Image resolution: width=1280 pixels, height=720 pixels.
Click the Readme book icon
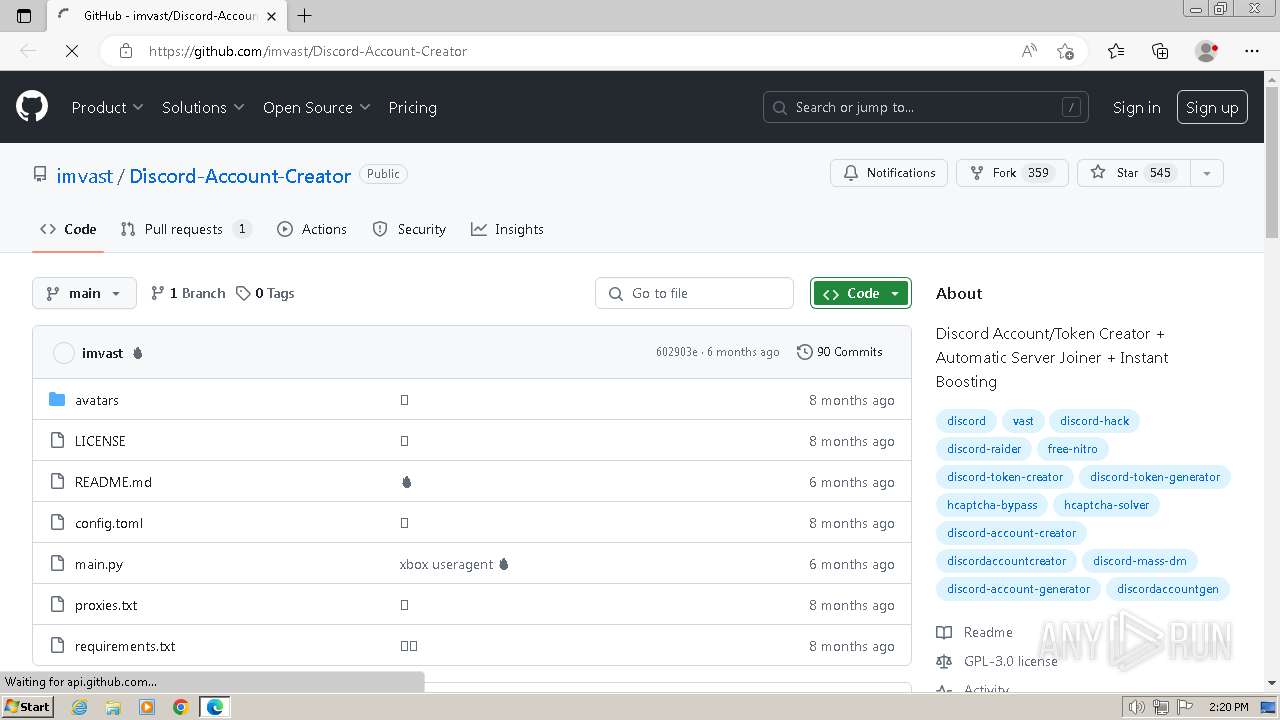pyautogui.click(x=944, y=632)
